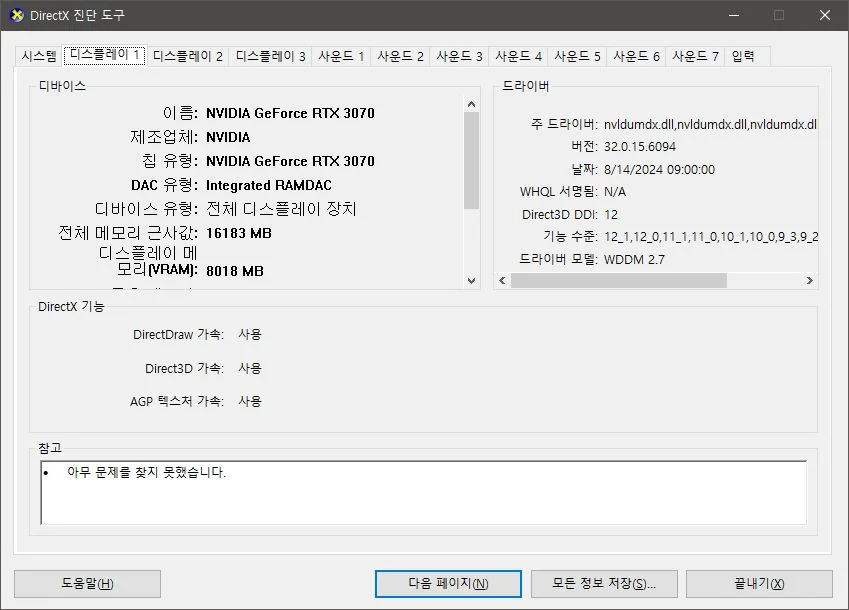This screenshot has height=610, width=849.
Task: Click the WHQL 서명됨 value N/A
Action: pos(615,192)
